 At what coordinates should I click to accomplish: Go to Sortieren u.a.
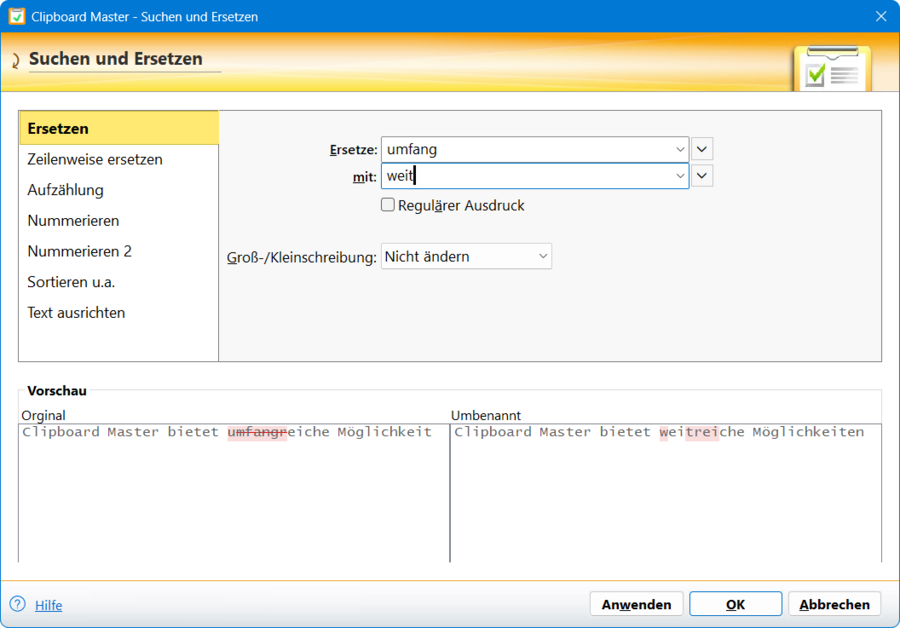coord(119,282)
